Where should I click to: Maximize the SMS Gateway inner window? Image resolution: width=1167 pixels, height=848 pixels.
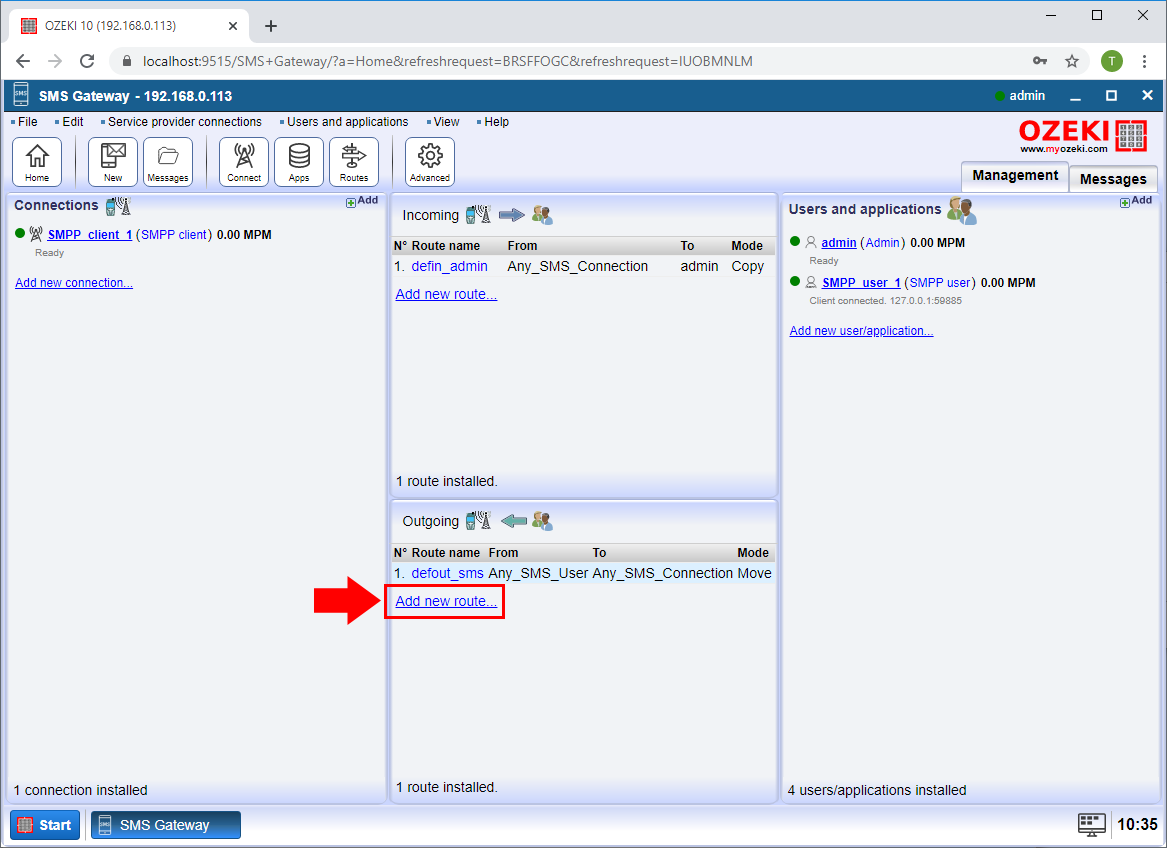click(1111, 95)
